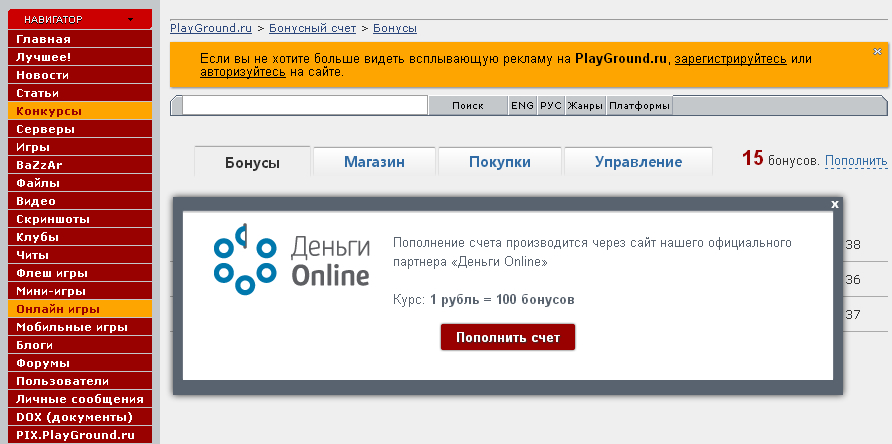Image resolution: width=892 pixels, height=444 pixels.
Task: Select РУС search option
Action: (x=551, y=106)
